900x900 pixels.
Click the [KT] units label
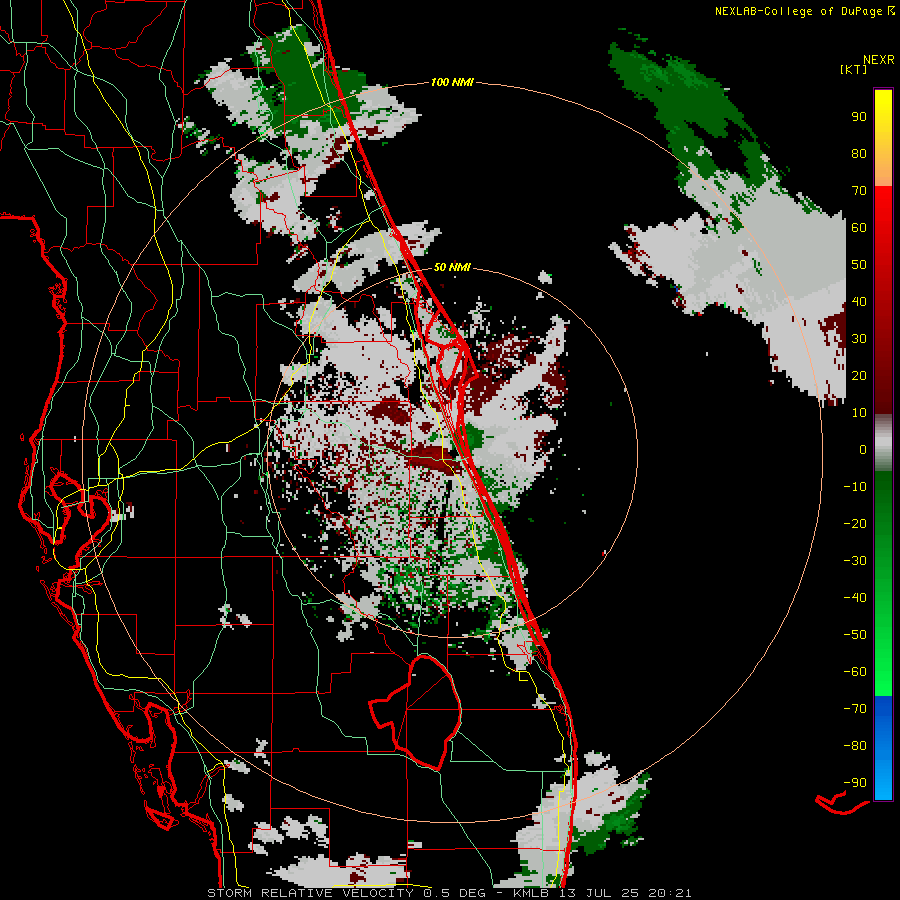click(854, 69)
